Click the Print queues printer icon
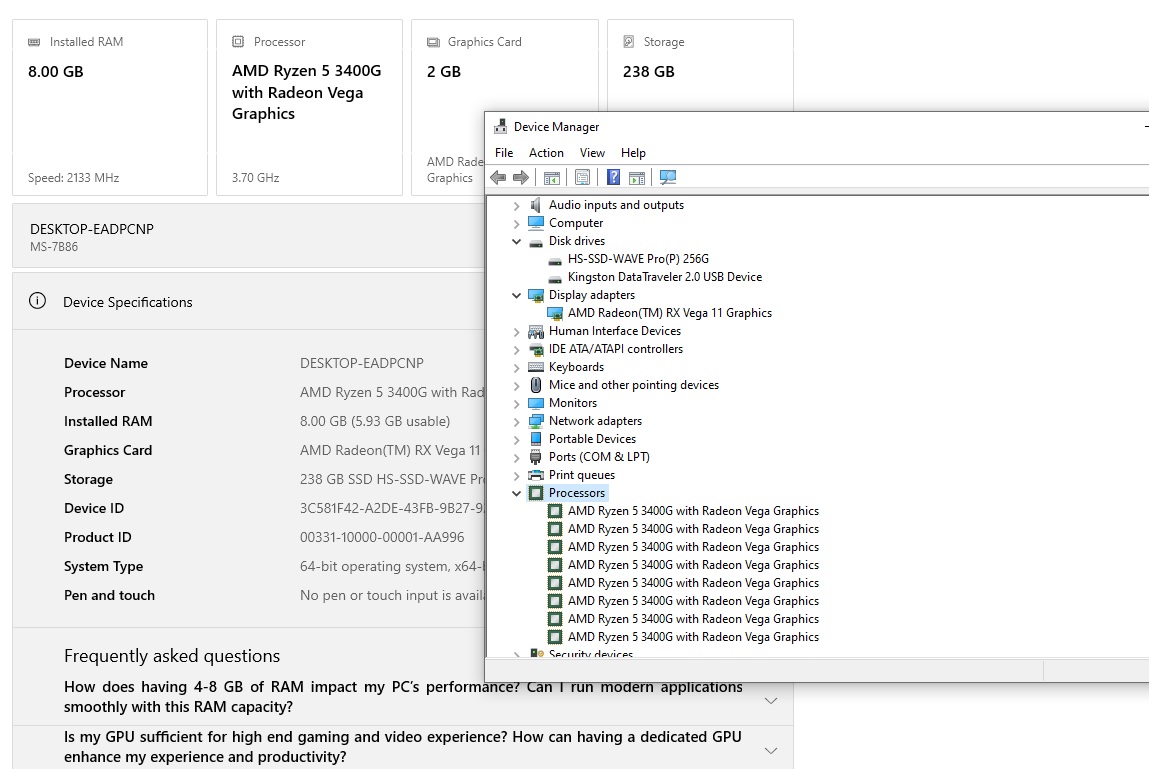This screenshot has width=1149, height=769. [x=536, y=475]
